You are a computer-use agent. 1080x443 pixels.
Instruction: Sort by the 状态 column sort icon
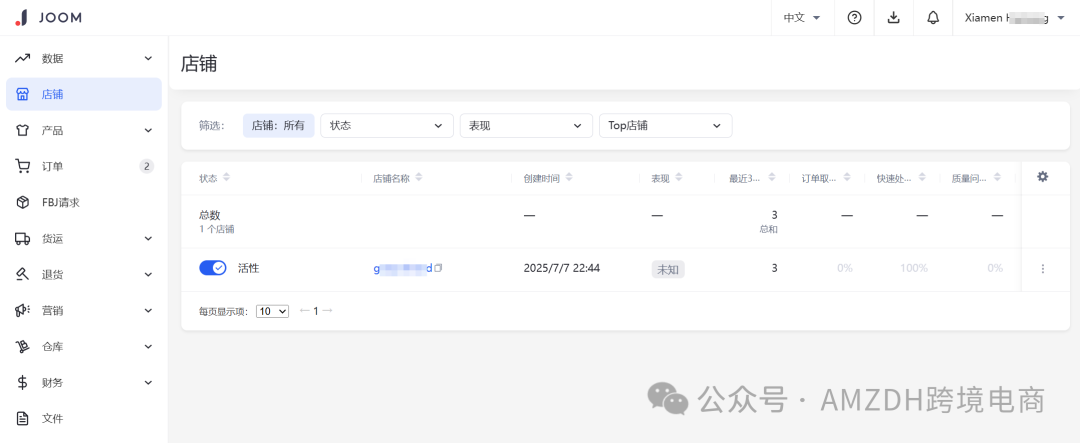[x=226, y=178]
